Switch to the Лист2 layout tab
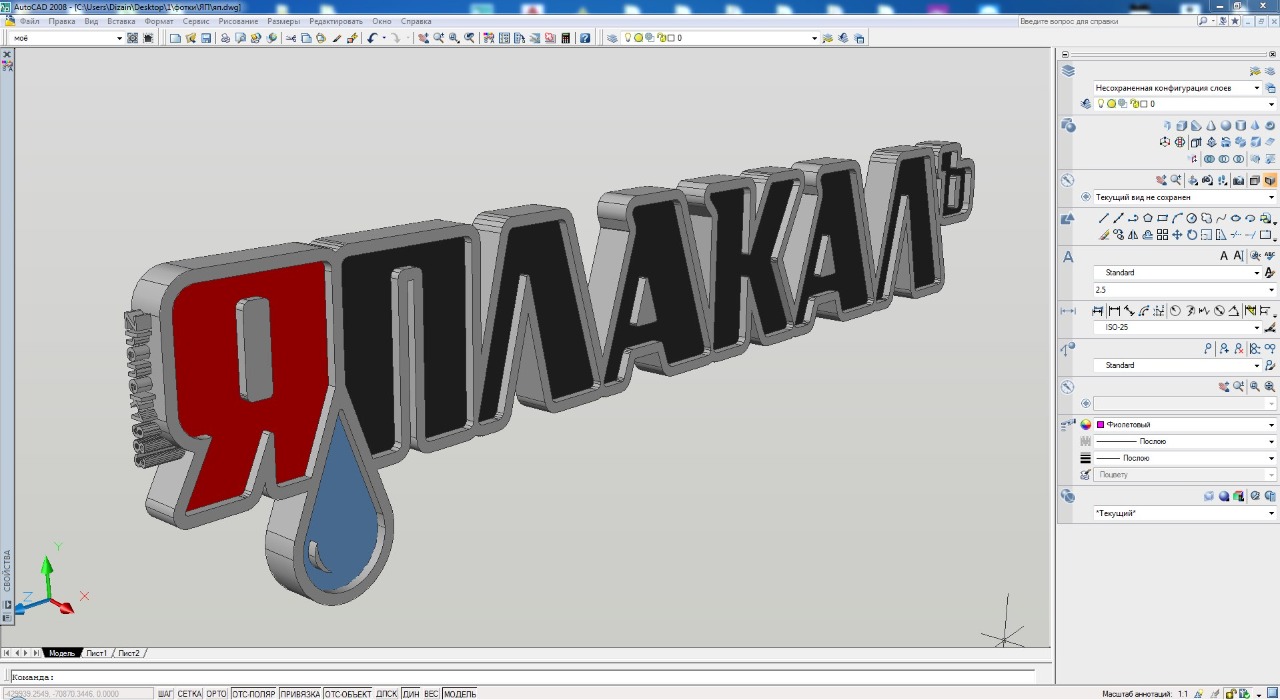This screenshot has height=700, width=1280. [x=129, y=653]
